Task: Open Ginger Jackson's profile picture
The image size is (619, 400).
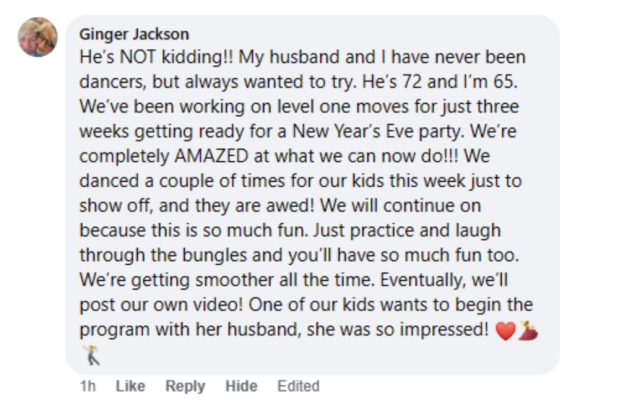Action: 38,38
